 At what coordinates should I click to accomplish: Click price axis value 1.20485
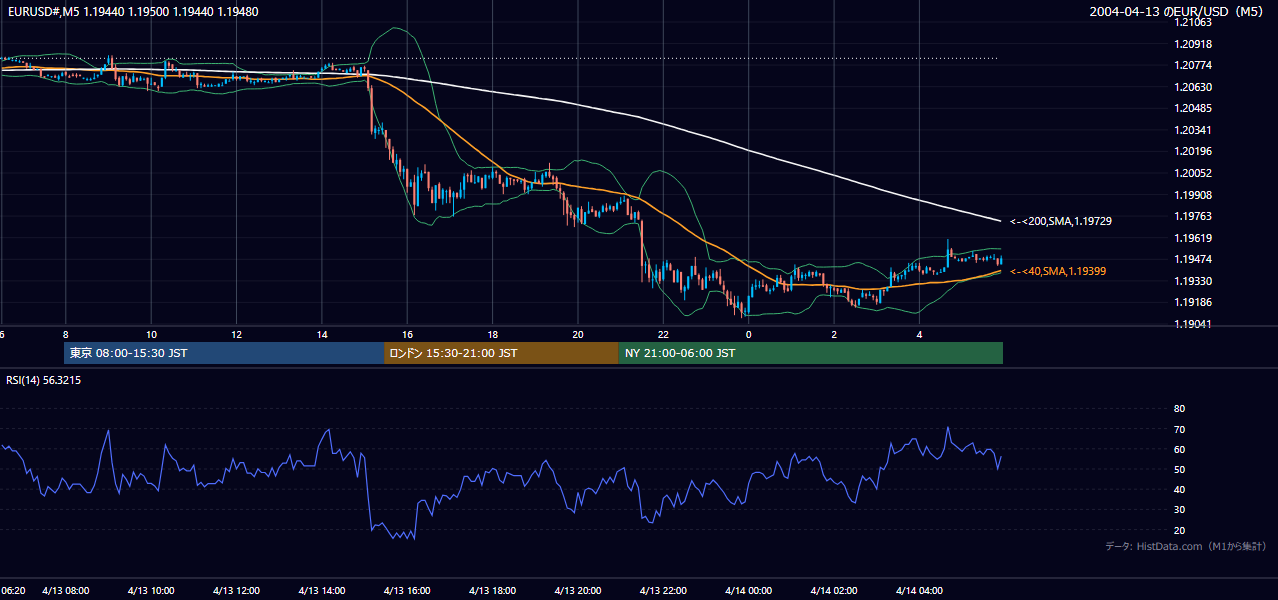tap(1194, 108)
